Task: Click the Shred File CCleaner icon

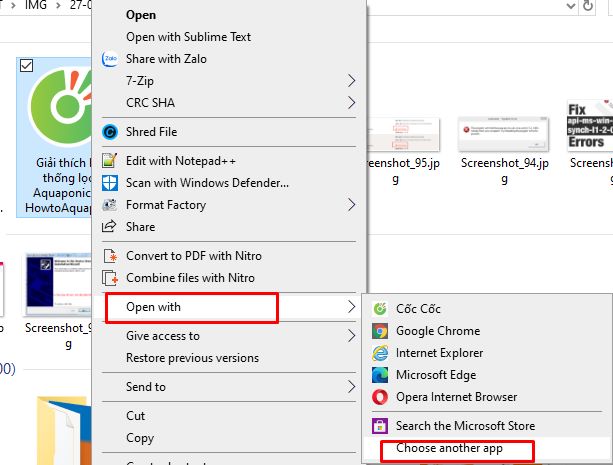Action: pyautogui.click(x=110, y=132)
